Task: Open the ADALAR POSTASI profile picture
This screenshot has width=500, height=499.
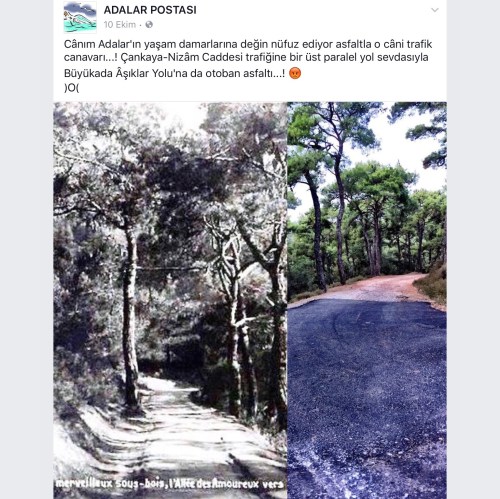Action: tap(80, 17)
